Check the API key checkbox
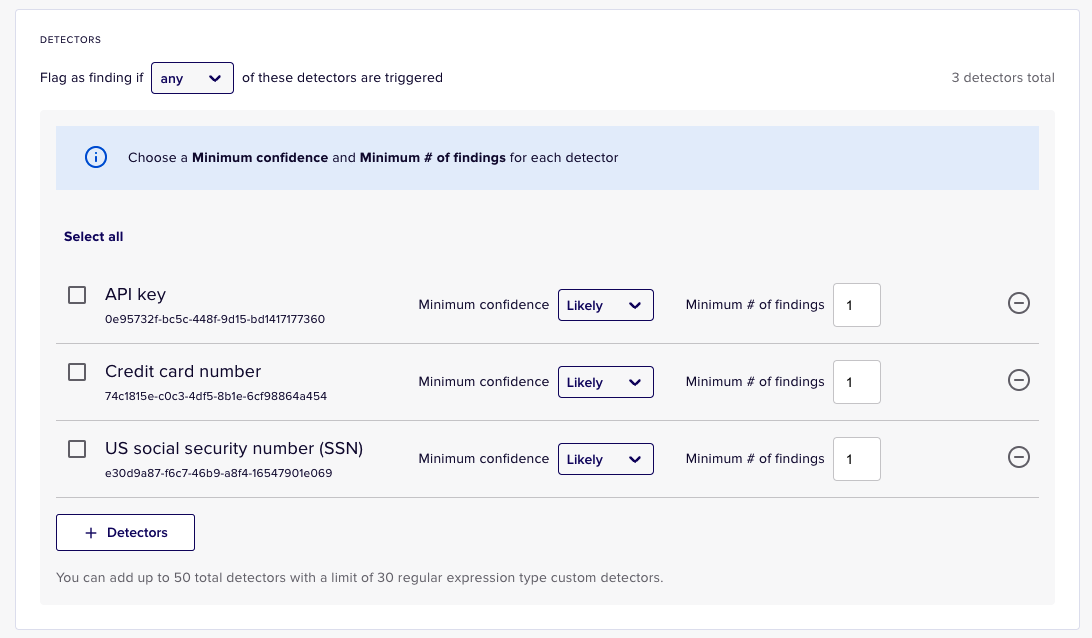 [x=77, y=295]
